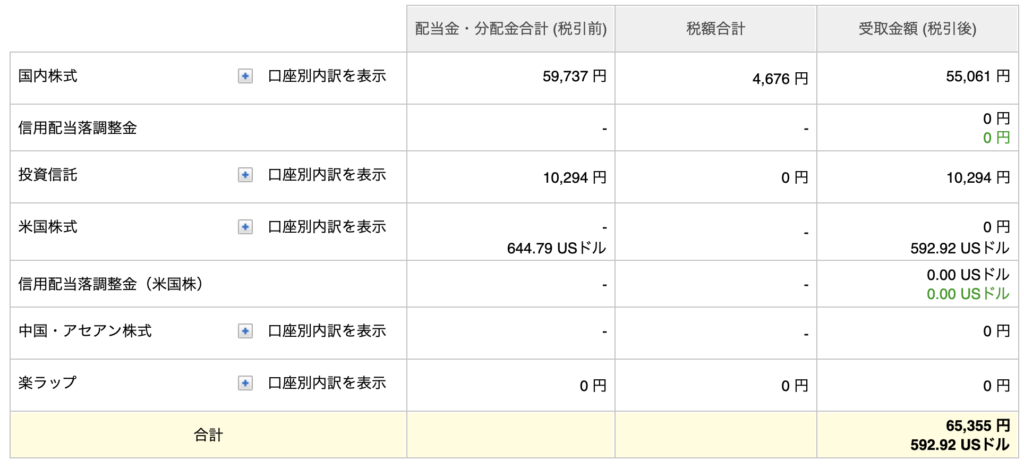Image resolution: width=1024 pixels, height=468 pixels.
Task: Show 口座別内訳 for 投資信託
Action: pyautogui.click(x=327, y=175)
